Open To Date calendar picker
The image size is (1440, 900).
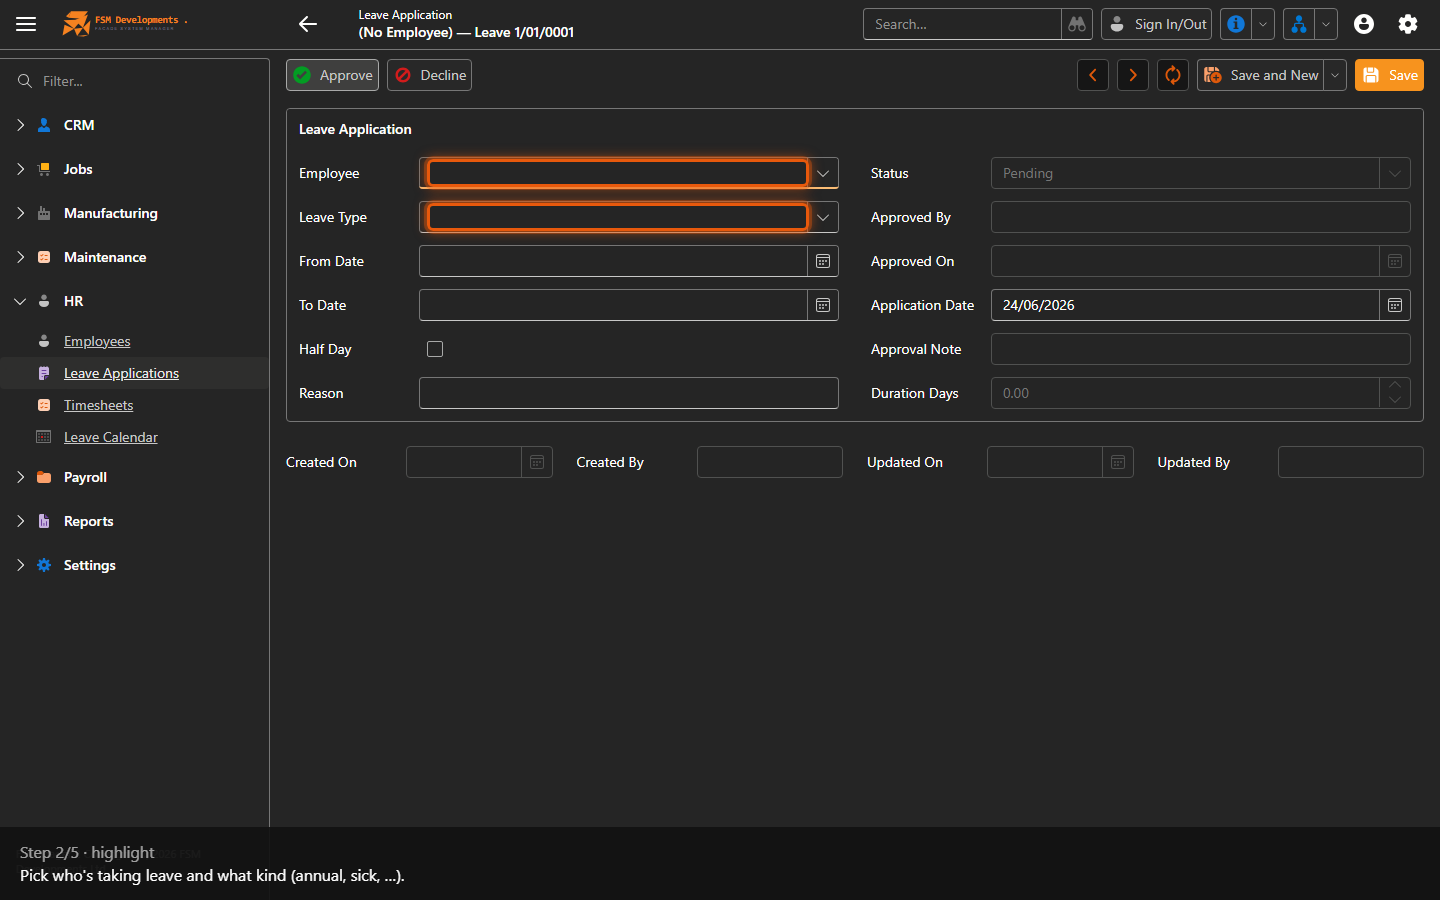click(823, 305)
